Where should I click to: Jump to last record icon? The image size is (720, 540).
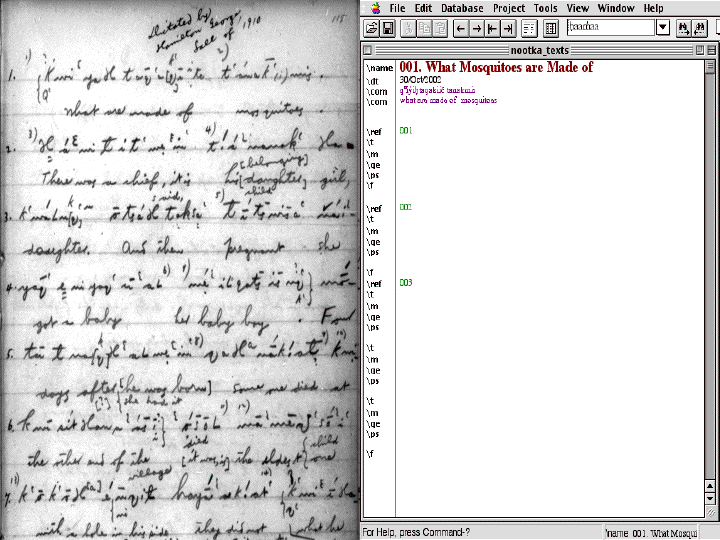508,28
